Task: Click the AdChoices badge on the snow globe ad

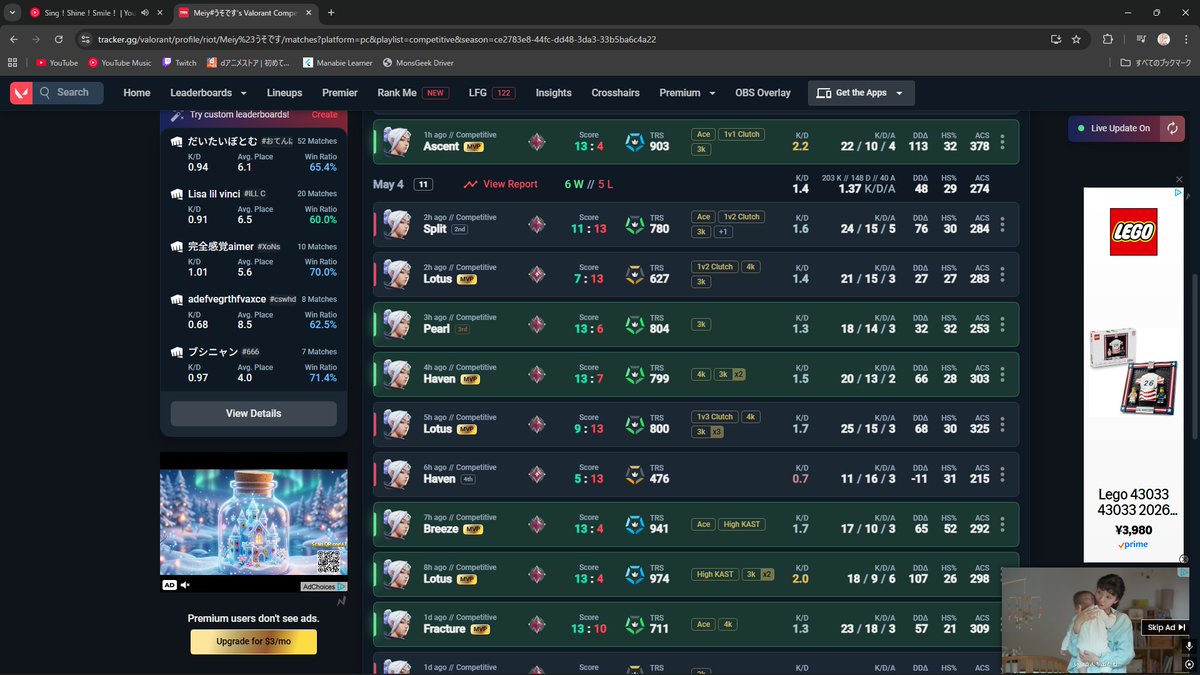Action: (324, 586)
